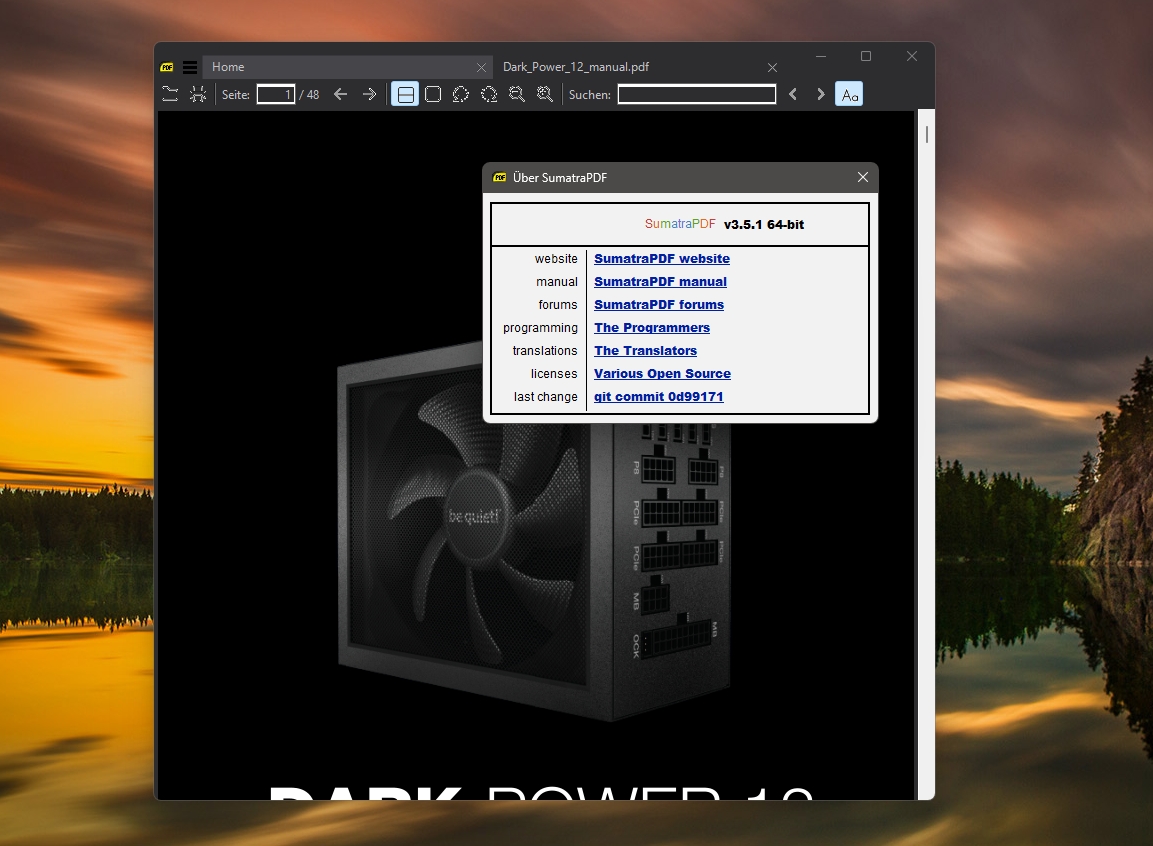Click the '/ 48' page count text

click(310, 95)
